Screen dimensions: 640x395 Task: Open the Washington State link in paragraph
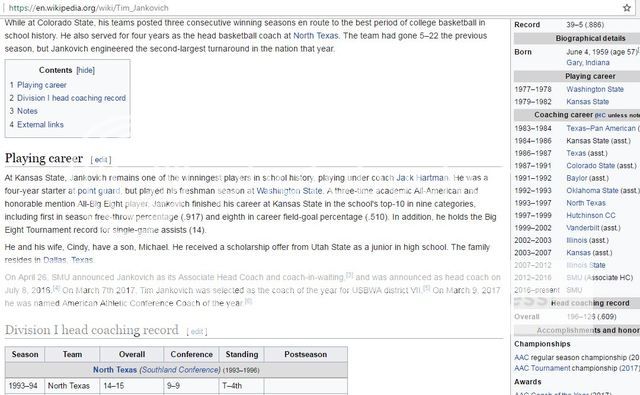pos(289,191)
